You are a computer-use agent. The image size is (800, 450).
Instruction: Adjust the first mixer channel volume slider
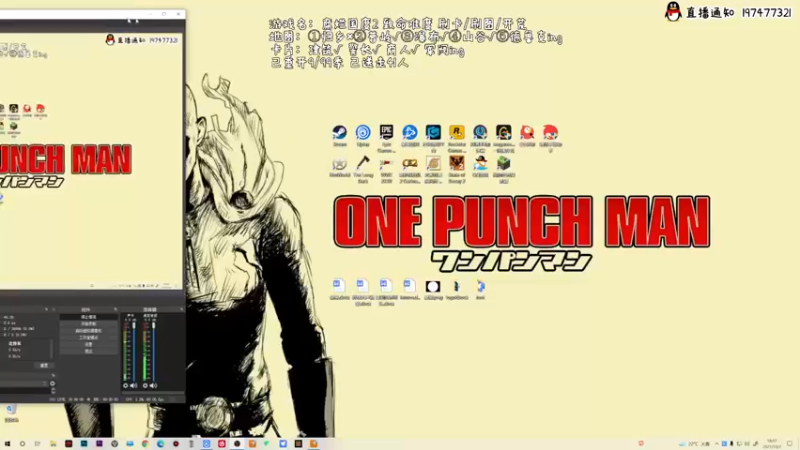point(134,351)
